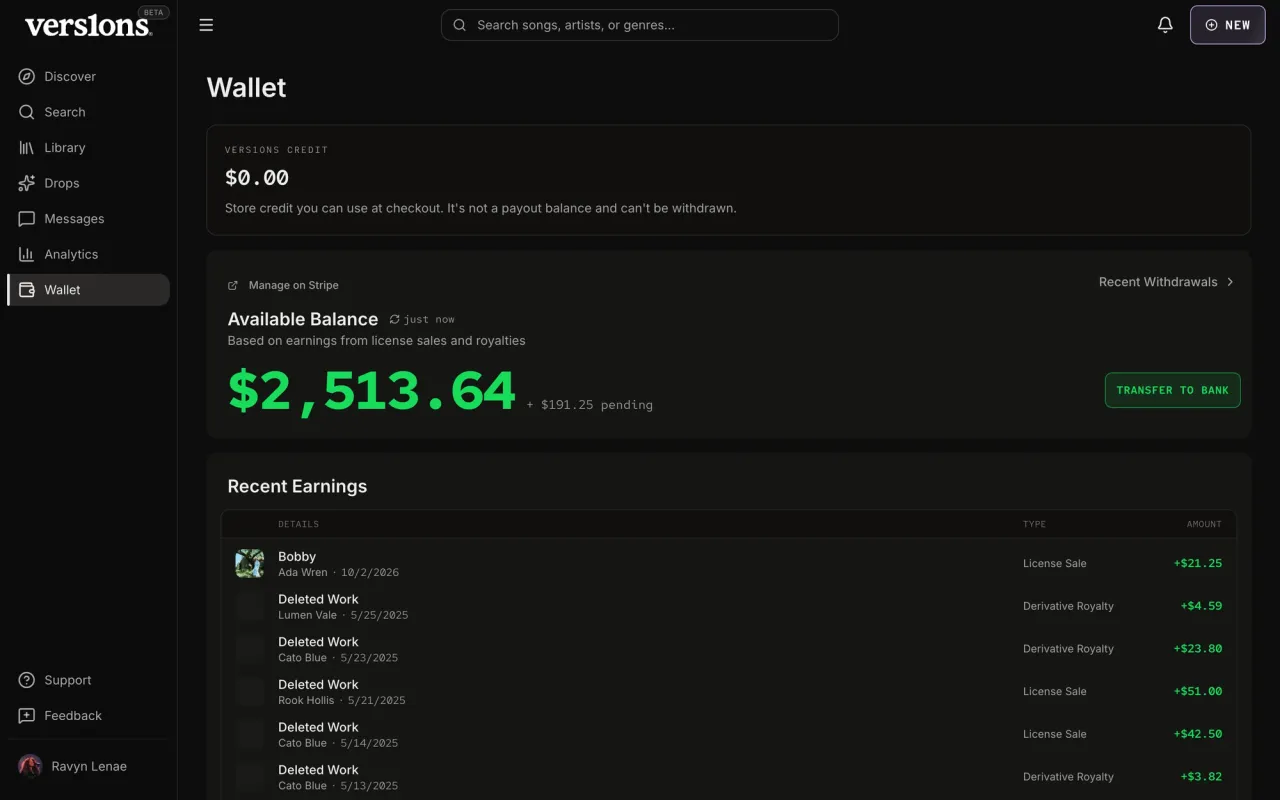Click the $2,513.64 available balance
1280x800 pixels.
[372, 390]
